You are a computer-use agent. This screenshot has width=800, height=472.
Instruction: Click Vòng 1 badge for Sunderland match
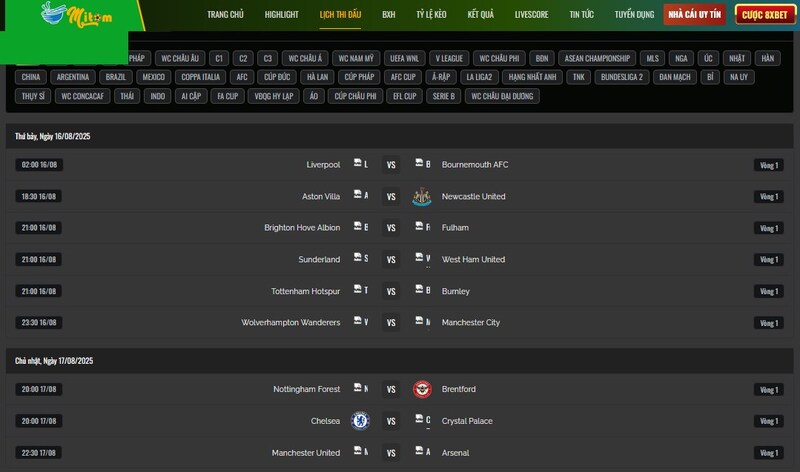point(768,260)
